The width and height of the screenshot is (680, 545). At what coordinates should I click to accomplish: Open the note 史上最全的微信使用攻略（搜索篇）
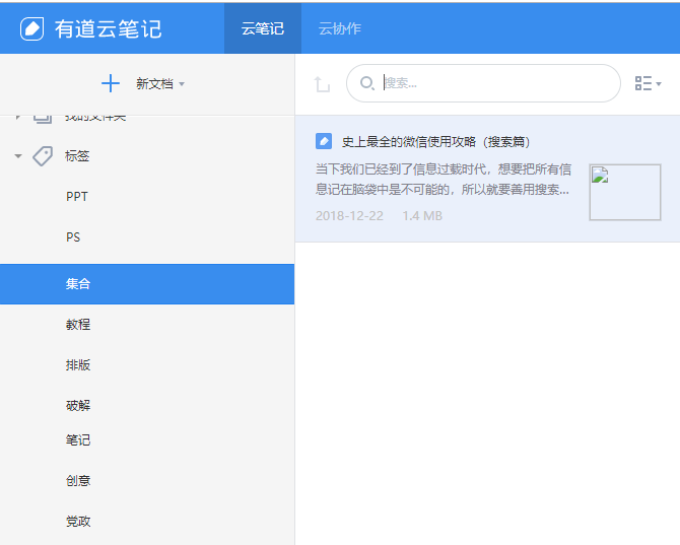435,142
